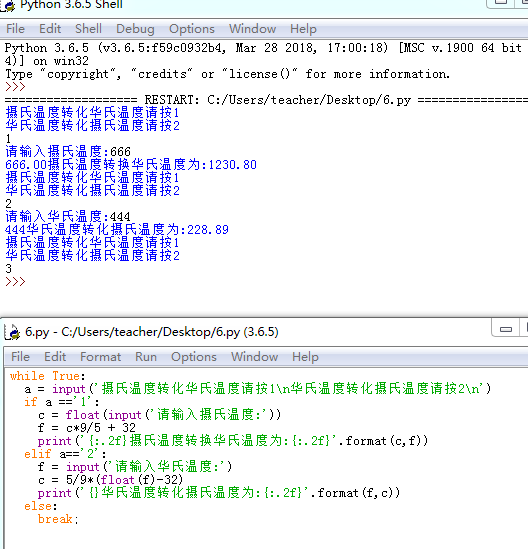
Task: Click the 'f = c*9/5 + 32' code line
Action: point(87,428)
